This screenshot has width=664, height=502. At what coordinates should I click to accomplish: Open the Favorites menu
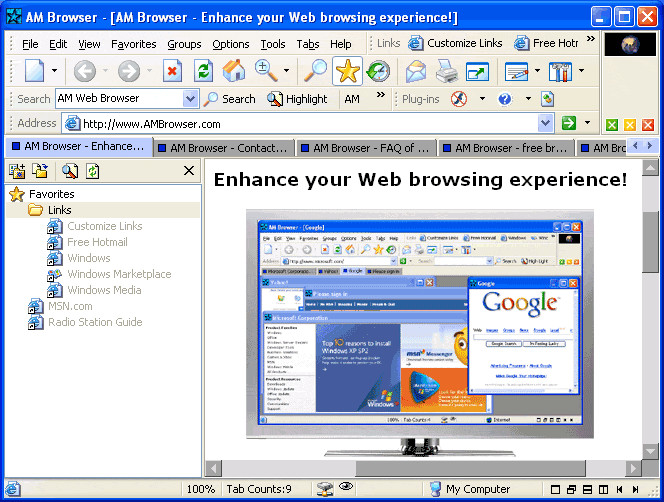pyautogui.click(x=133, y=44)
